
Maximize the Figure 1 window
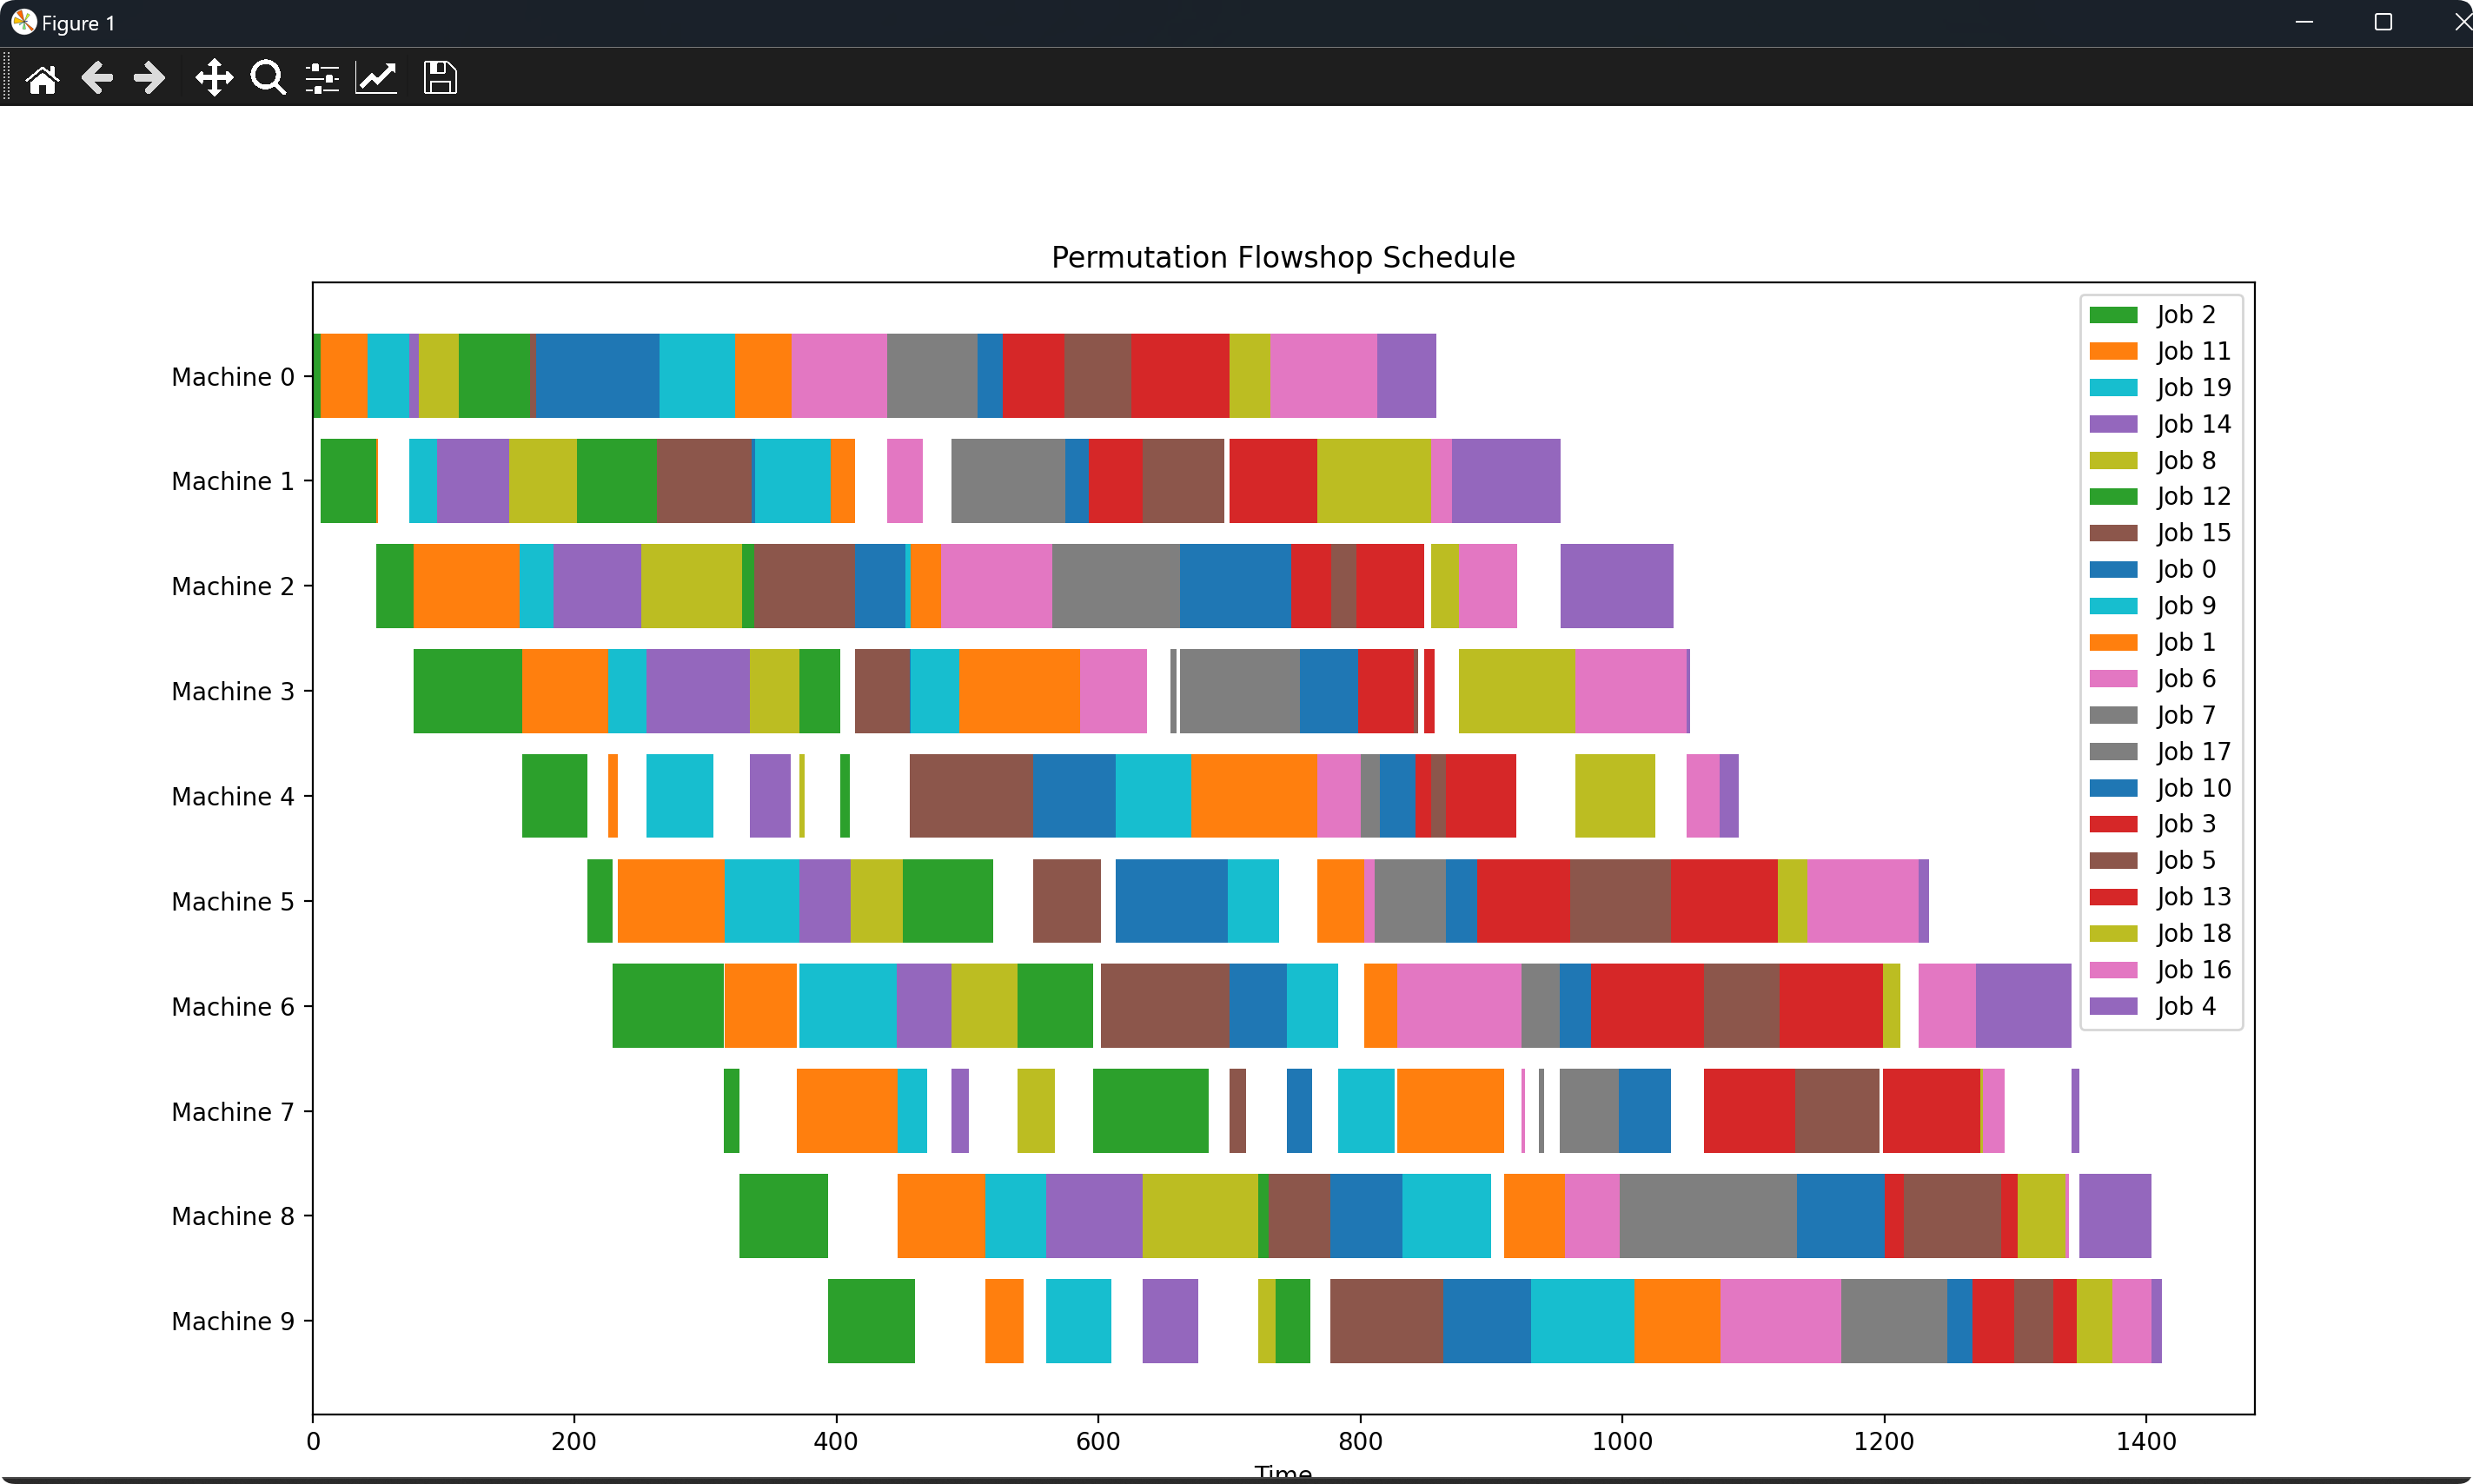pos(2383,22)
